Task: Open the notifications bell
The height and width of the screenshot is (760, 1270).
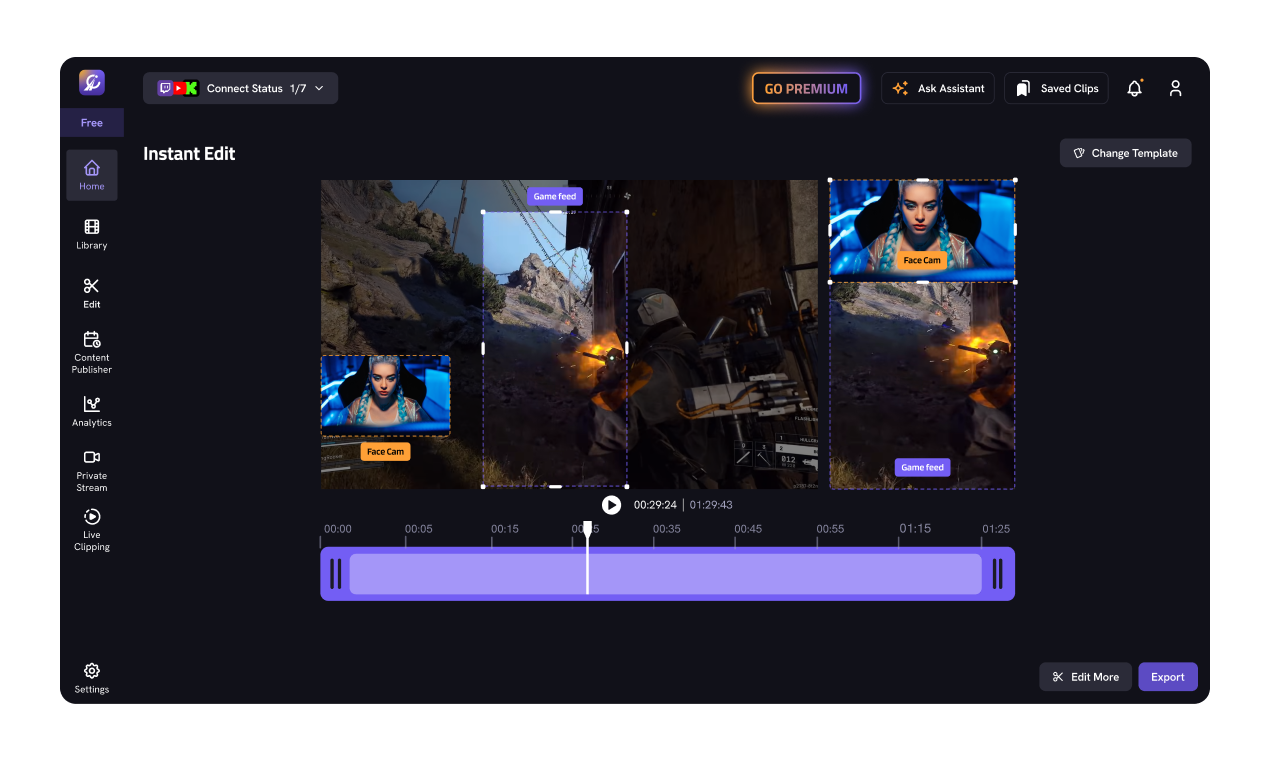Action: tap(1134, 88)
